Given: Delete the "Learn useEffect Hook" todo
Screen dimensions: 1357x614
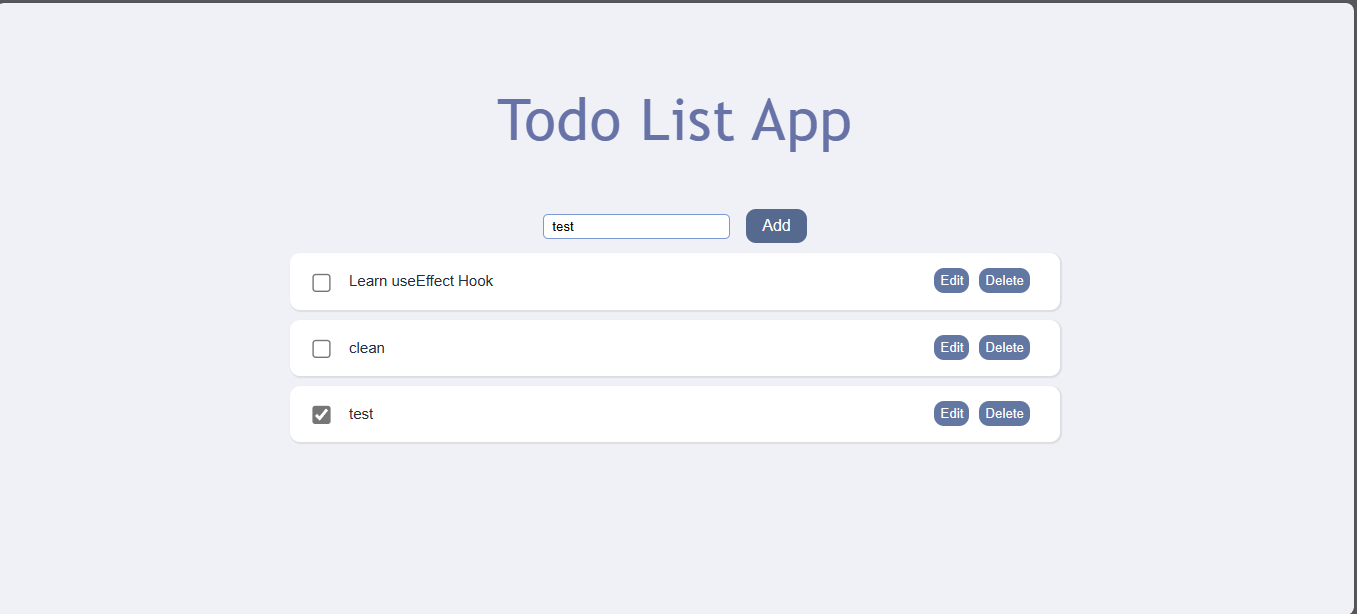Looking at the screenshot, I should (1004, 280).
